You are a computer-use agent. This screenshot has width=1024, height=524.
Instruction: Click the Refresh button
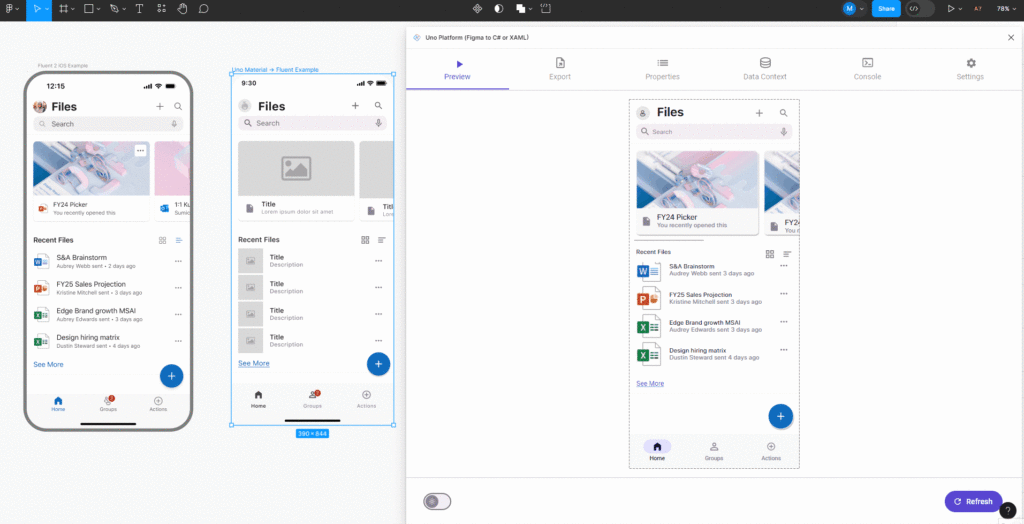pos(972,501)
